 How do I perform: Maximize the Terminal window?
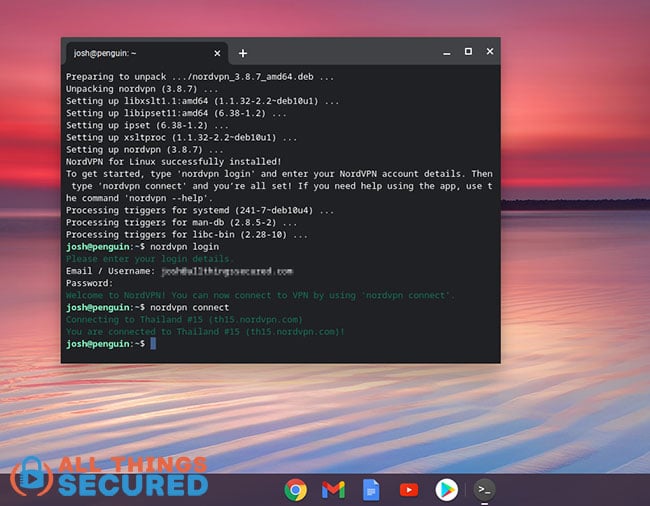click(468, 51)
